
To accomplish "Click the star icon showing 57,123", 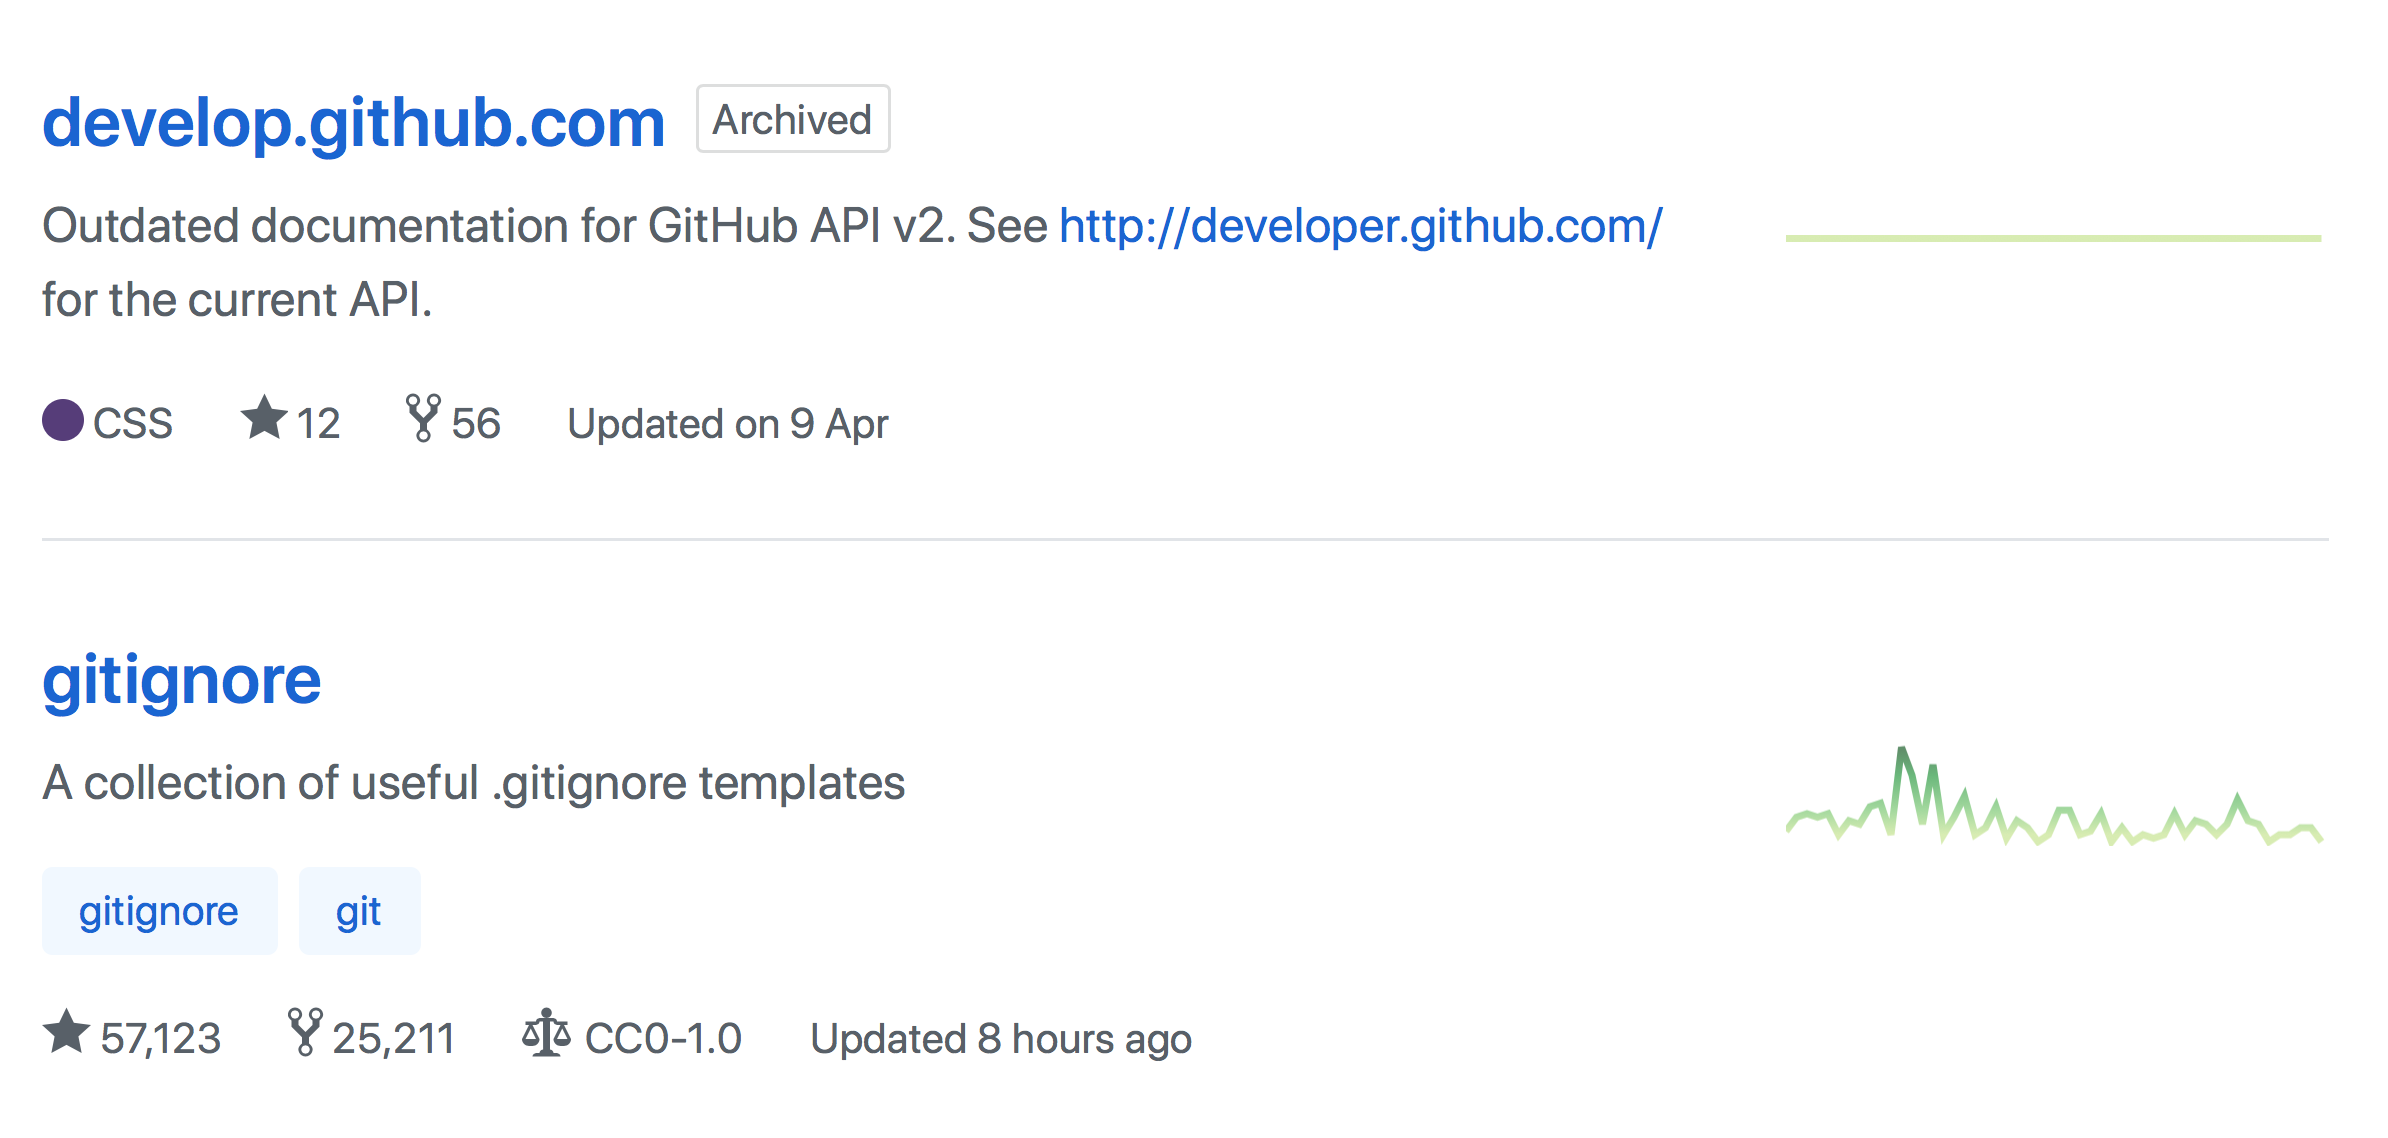I will click(67, 1033).
